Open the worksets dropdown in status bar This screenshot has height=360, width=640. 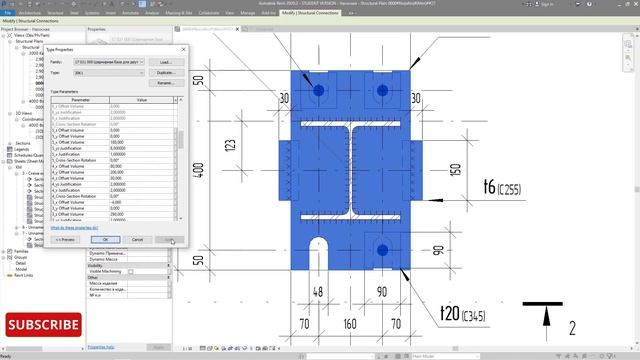tap(340, 356)
